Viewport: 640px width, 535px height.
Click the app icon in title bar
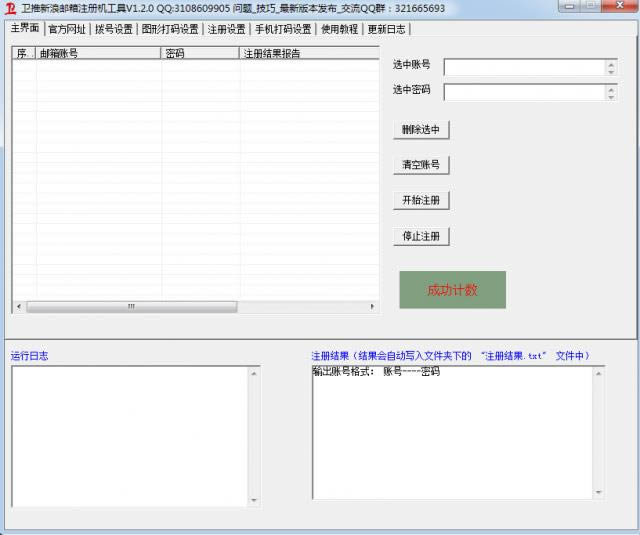click(x=10, y=8)
